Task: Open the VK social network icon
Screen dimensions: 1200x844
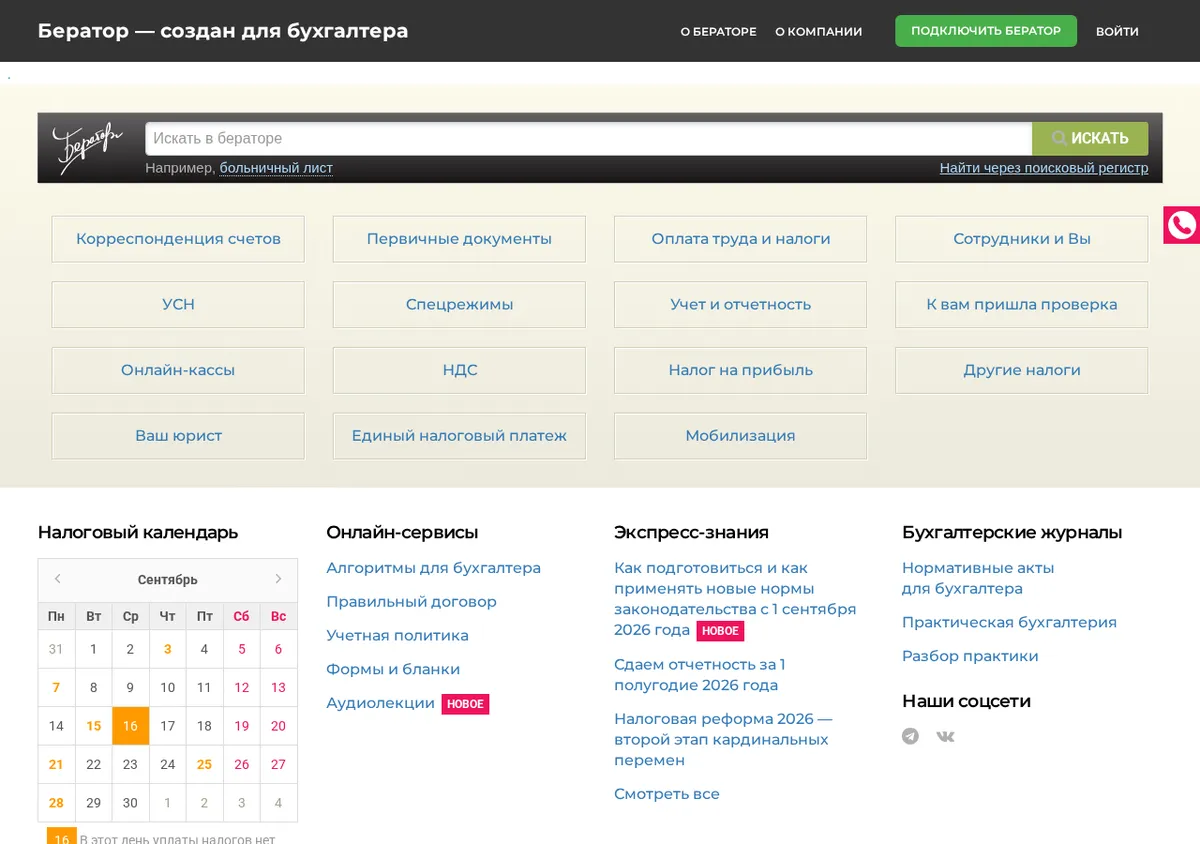Action: point(945,736)
